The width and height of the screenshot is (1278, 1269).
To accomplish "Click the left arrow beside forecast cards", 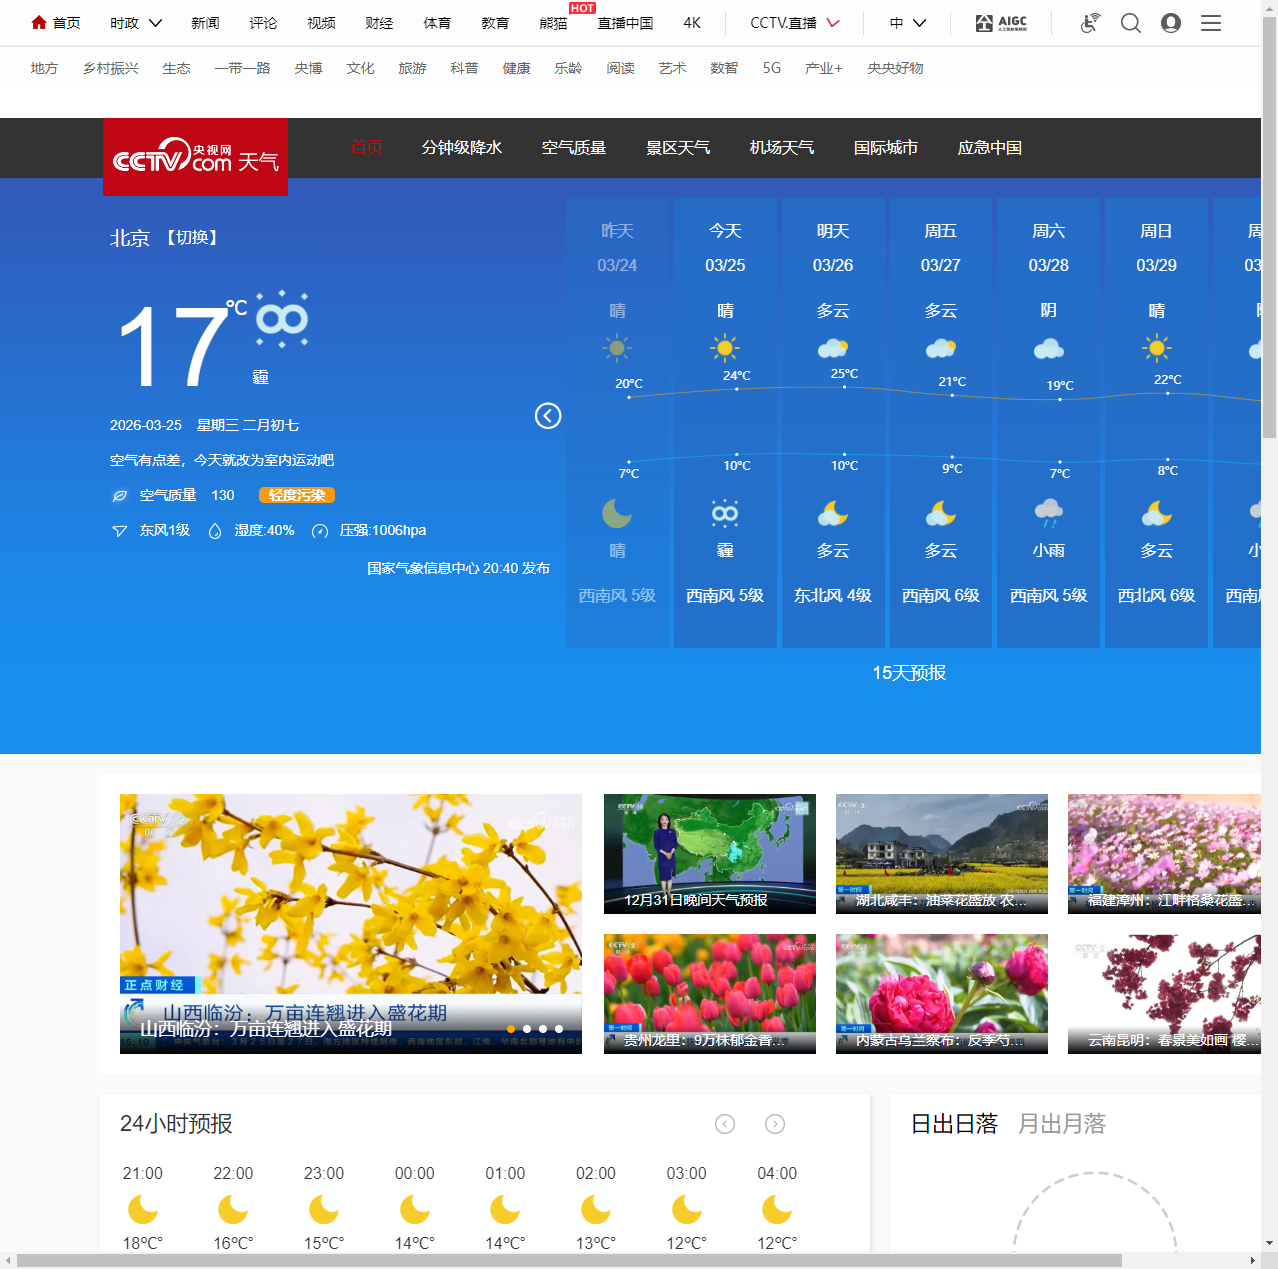I will [548, 416].
